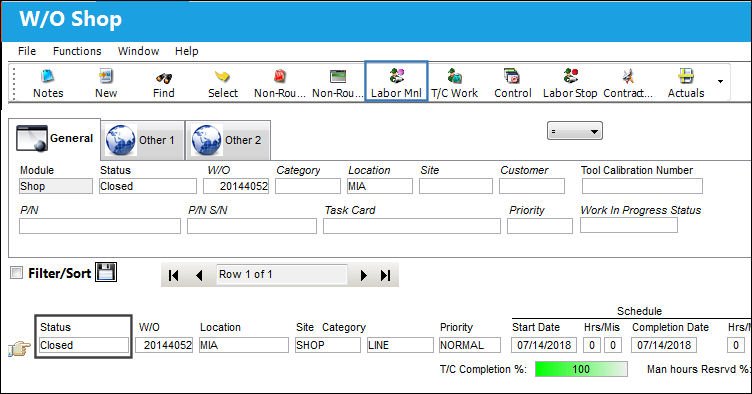Screen dimensions: 752x394
Task: Click the Priority cell showing NORMAL
Action: (470, 345)
